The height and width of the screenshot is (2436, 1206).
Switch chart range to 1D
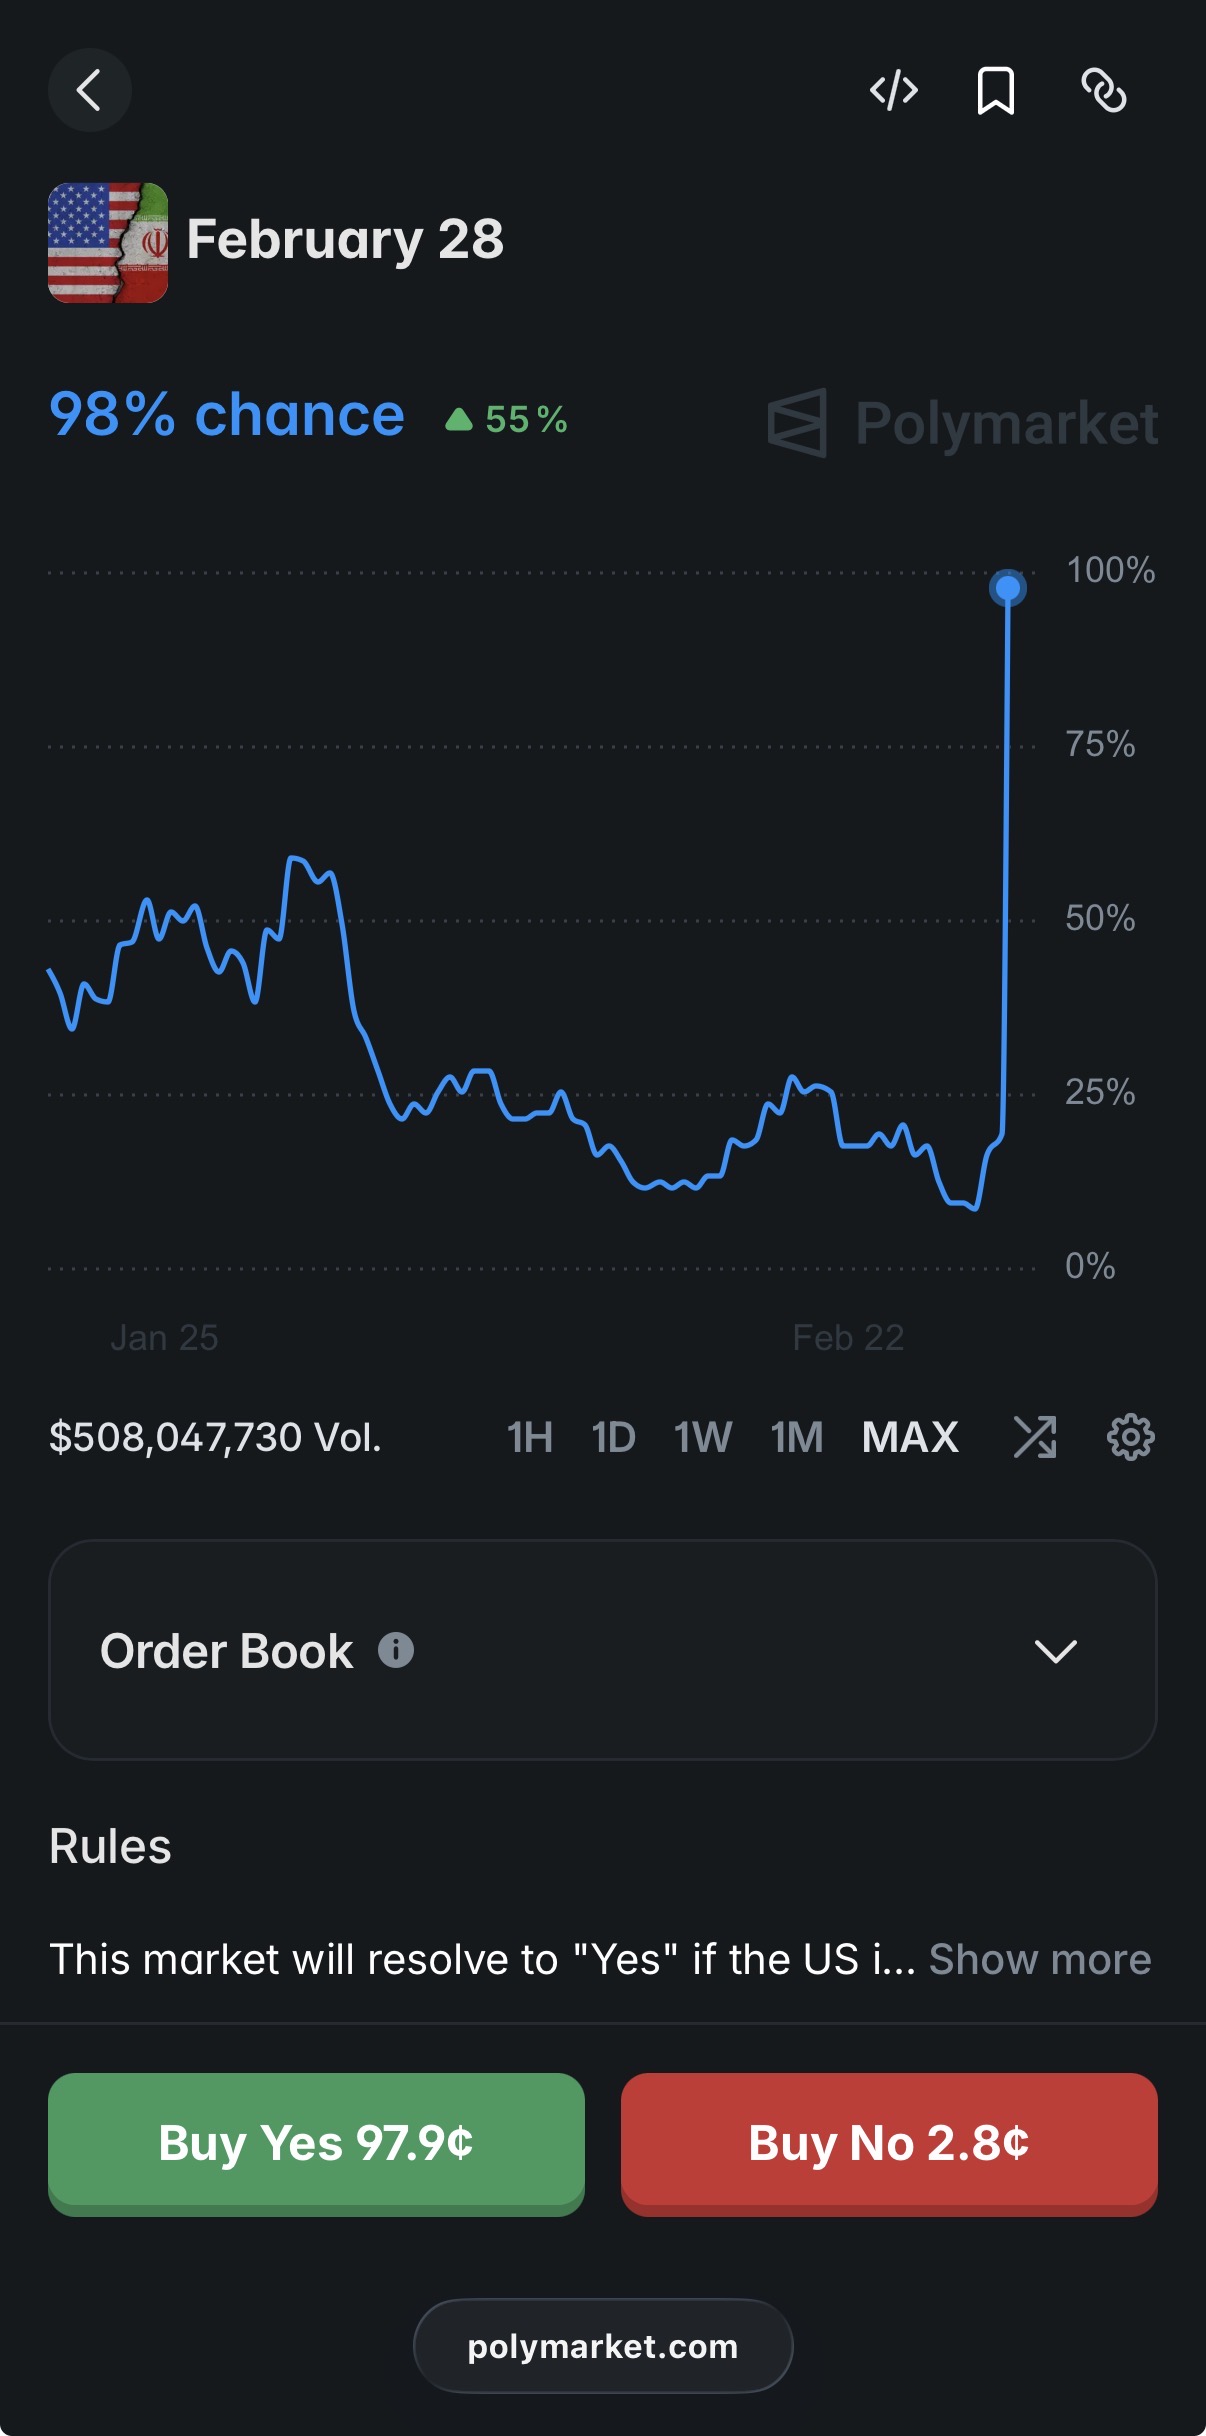613,1437
